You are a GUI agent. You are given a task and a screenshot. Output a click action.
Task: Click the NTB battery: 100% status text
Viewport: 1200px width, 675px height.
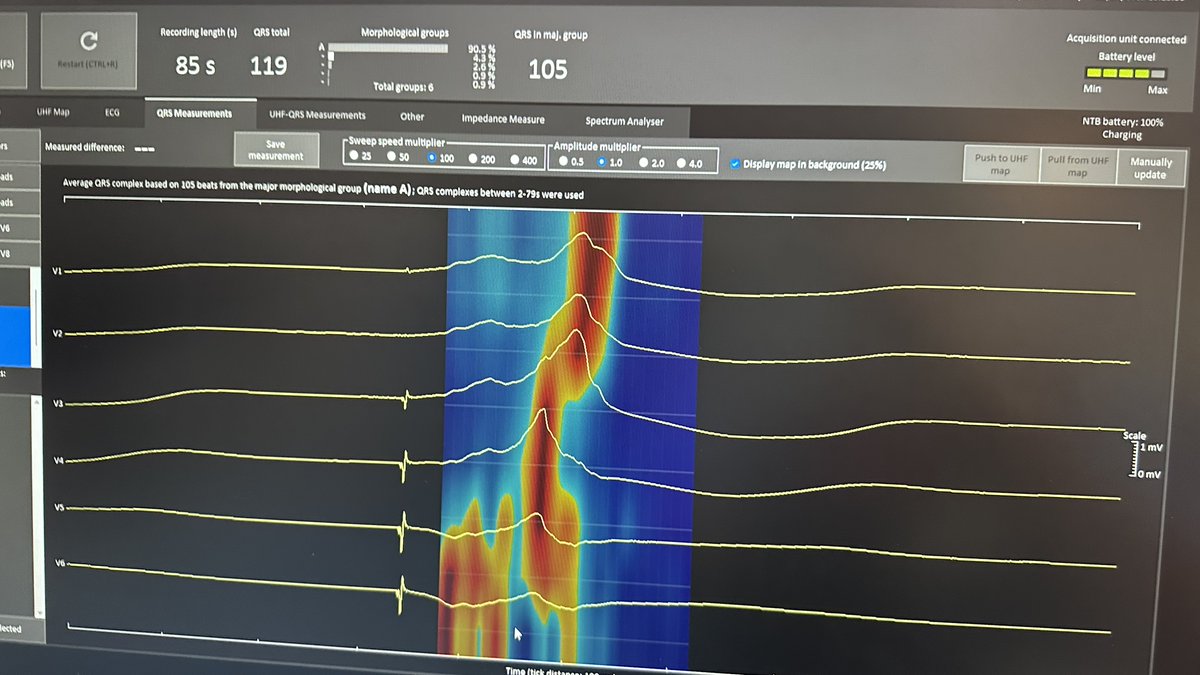[x=1123, y=122]
